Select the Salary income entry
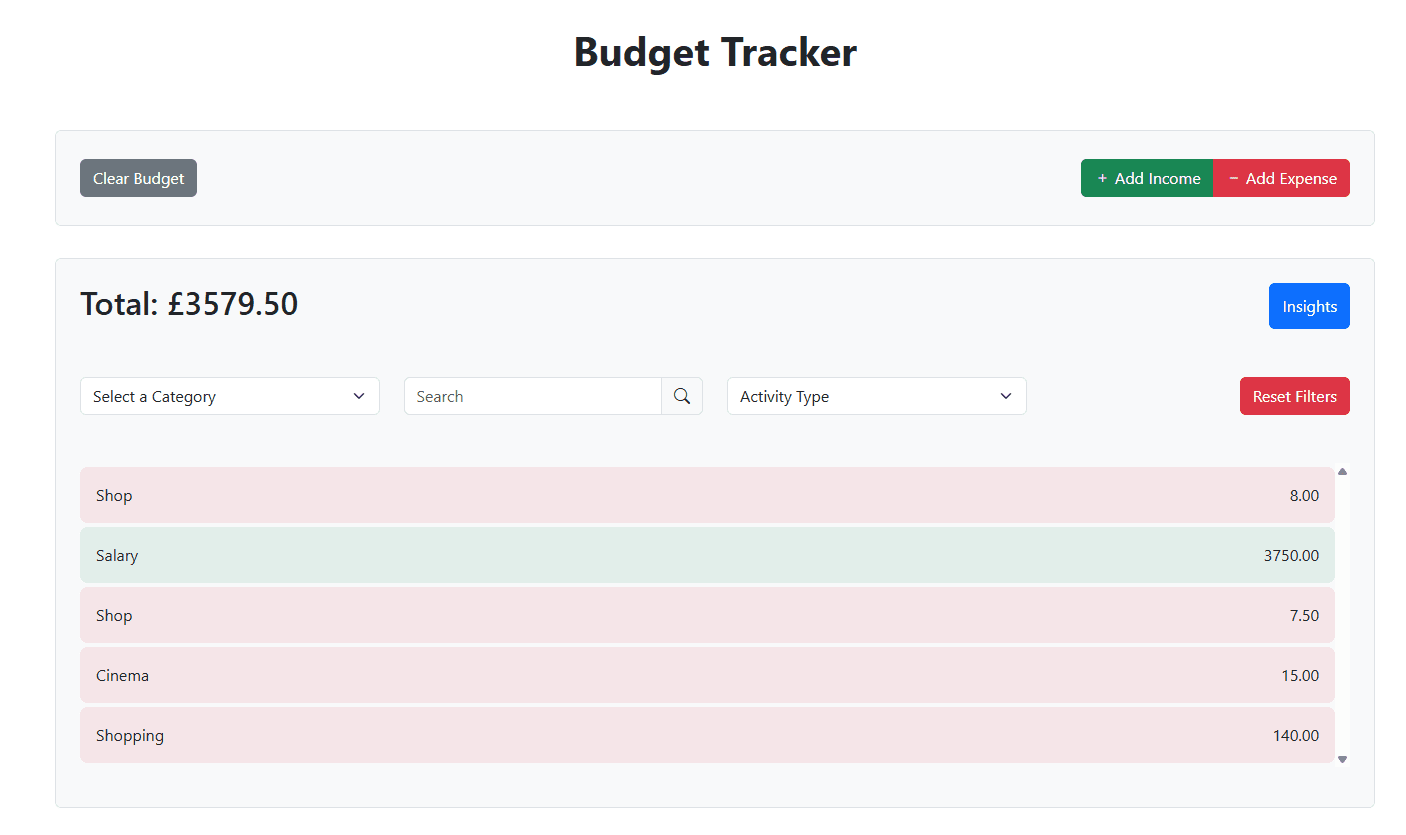The height and width of the screenshot is (835, 1406). pos(707,555)
